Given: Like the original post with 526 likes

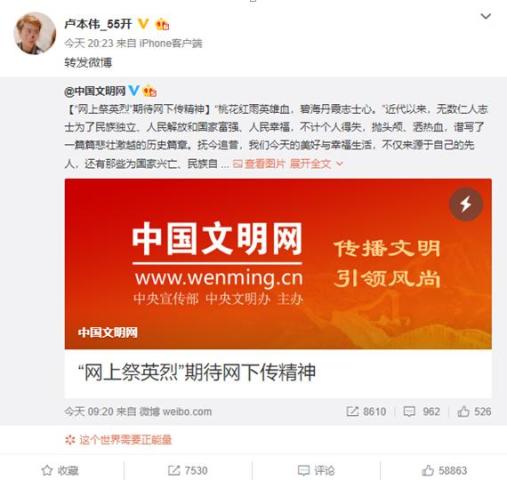Looking at the screenshot, I should tap(474, 412).
